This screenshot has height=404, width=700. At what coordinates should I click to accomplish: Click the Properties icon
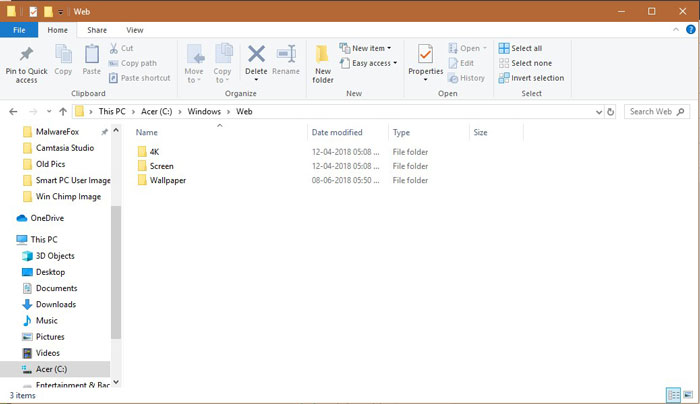[425, 55]
